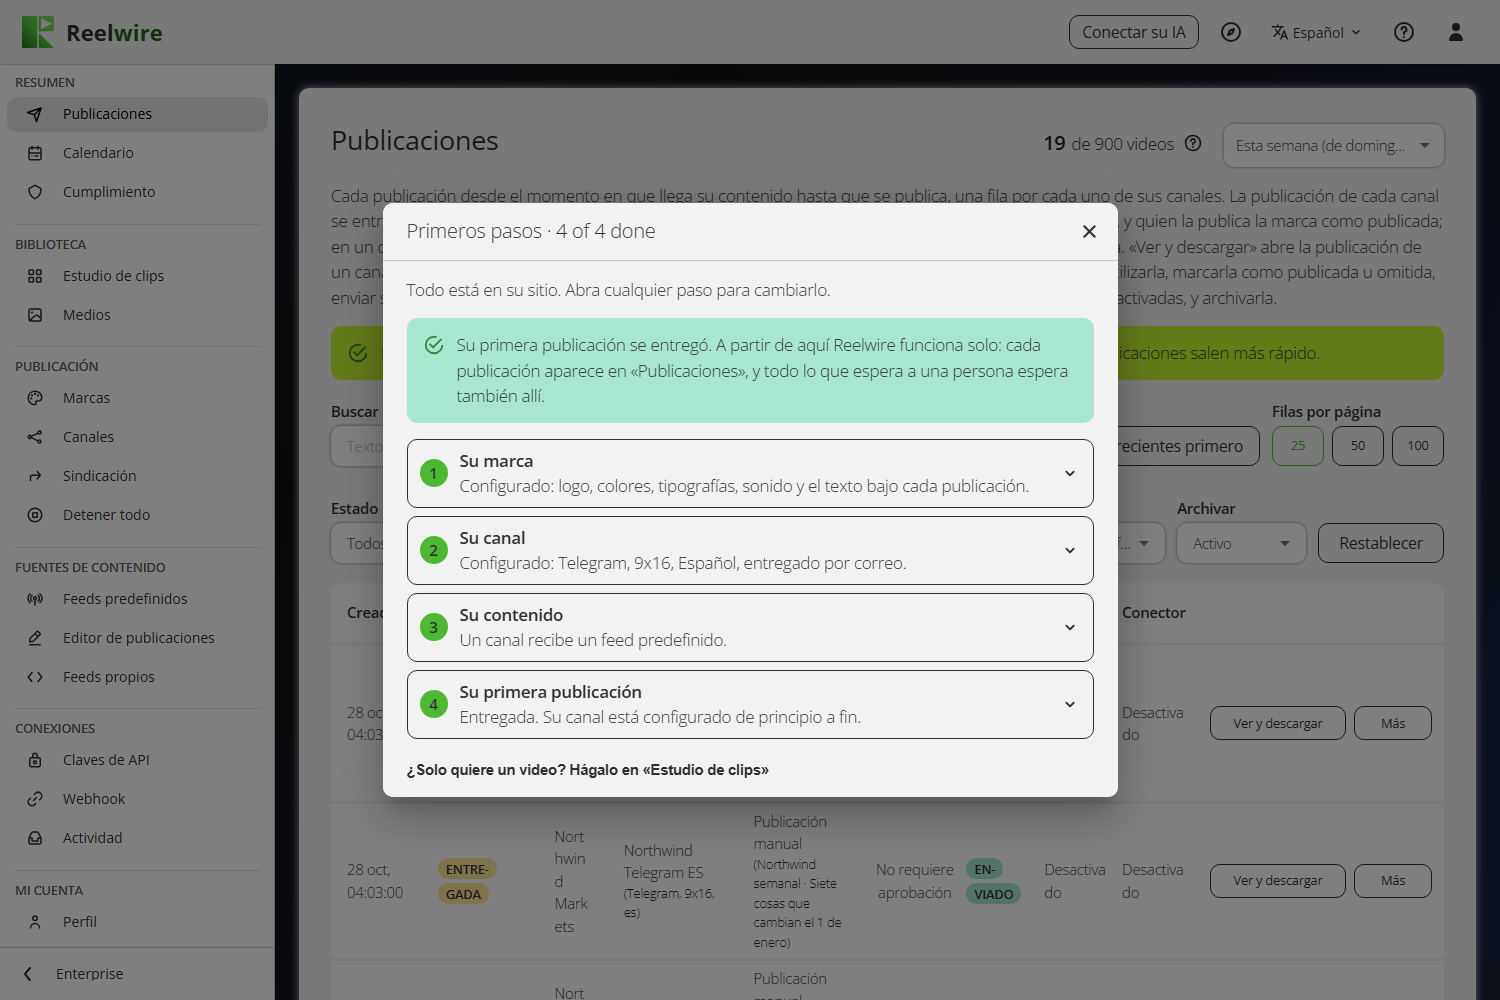This screenshot has width=1500, height=1000.
Task: Click Más in Northwind Telegram ES row
Action: click(1393, 881)
